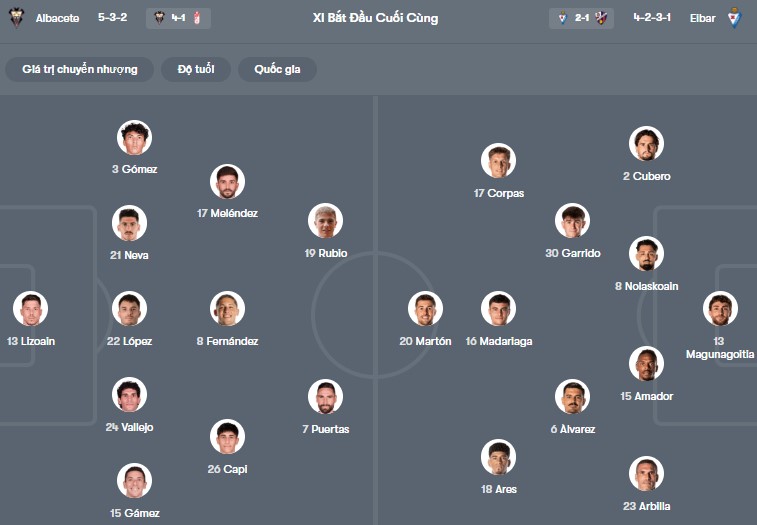
Task: Click the Eibar team name
Action: coord(702,18)
